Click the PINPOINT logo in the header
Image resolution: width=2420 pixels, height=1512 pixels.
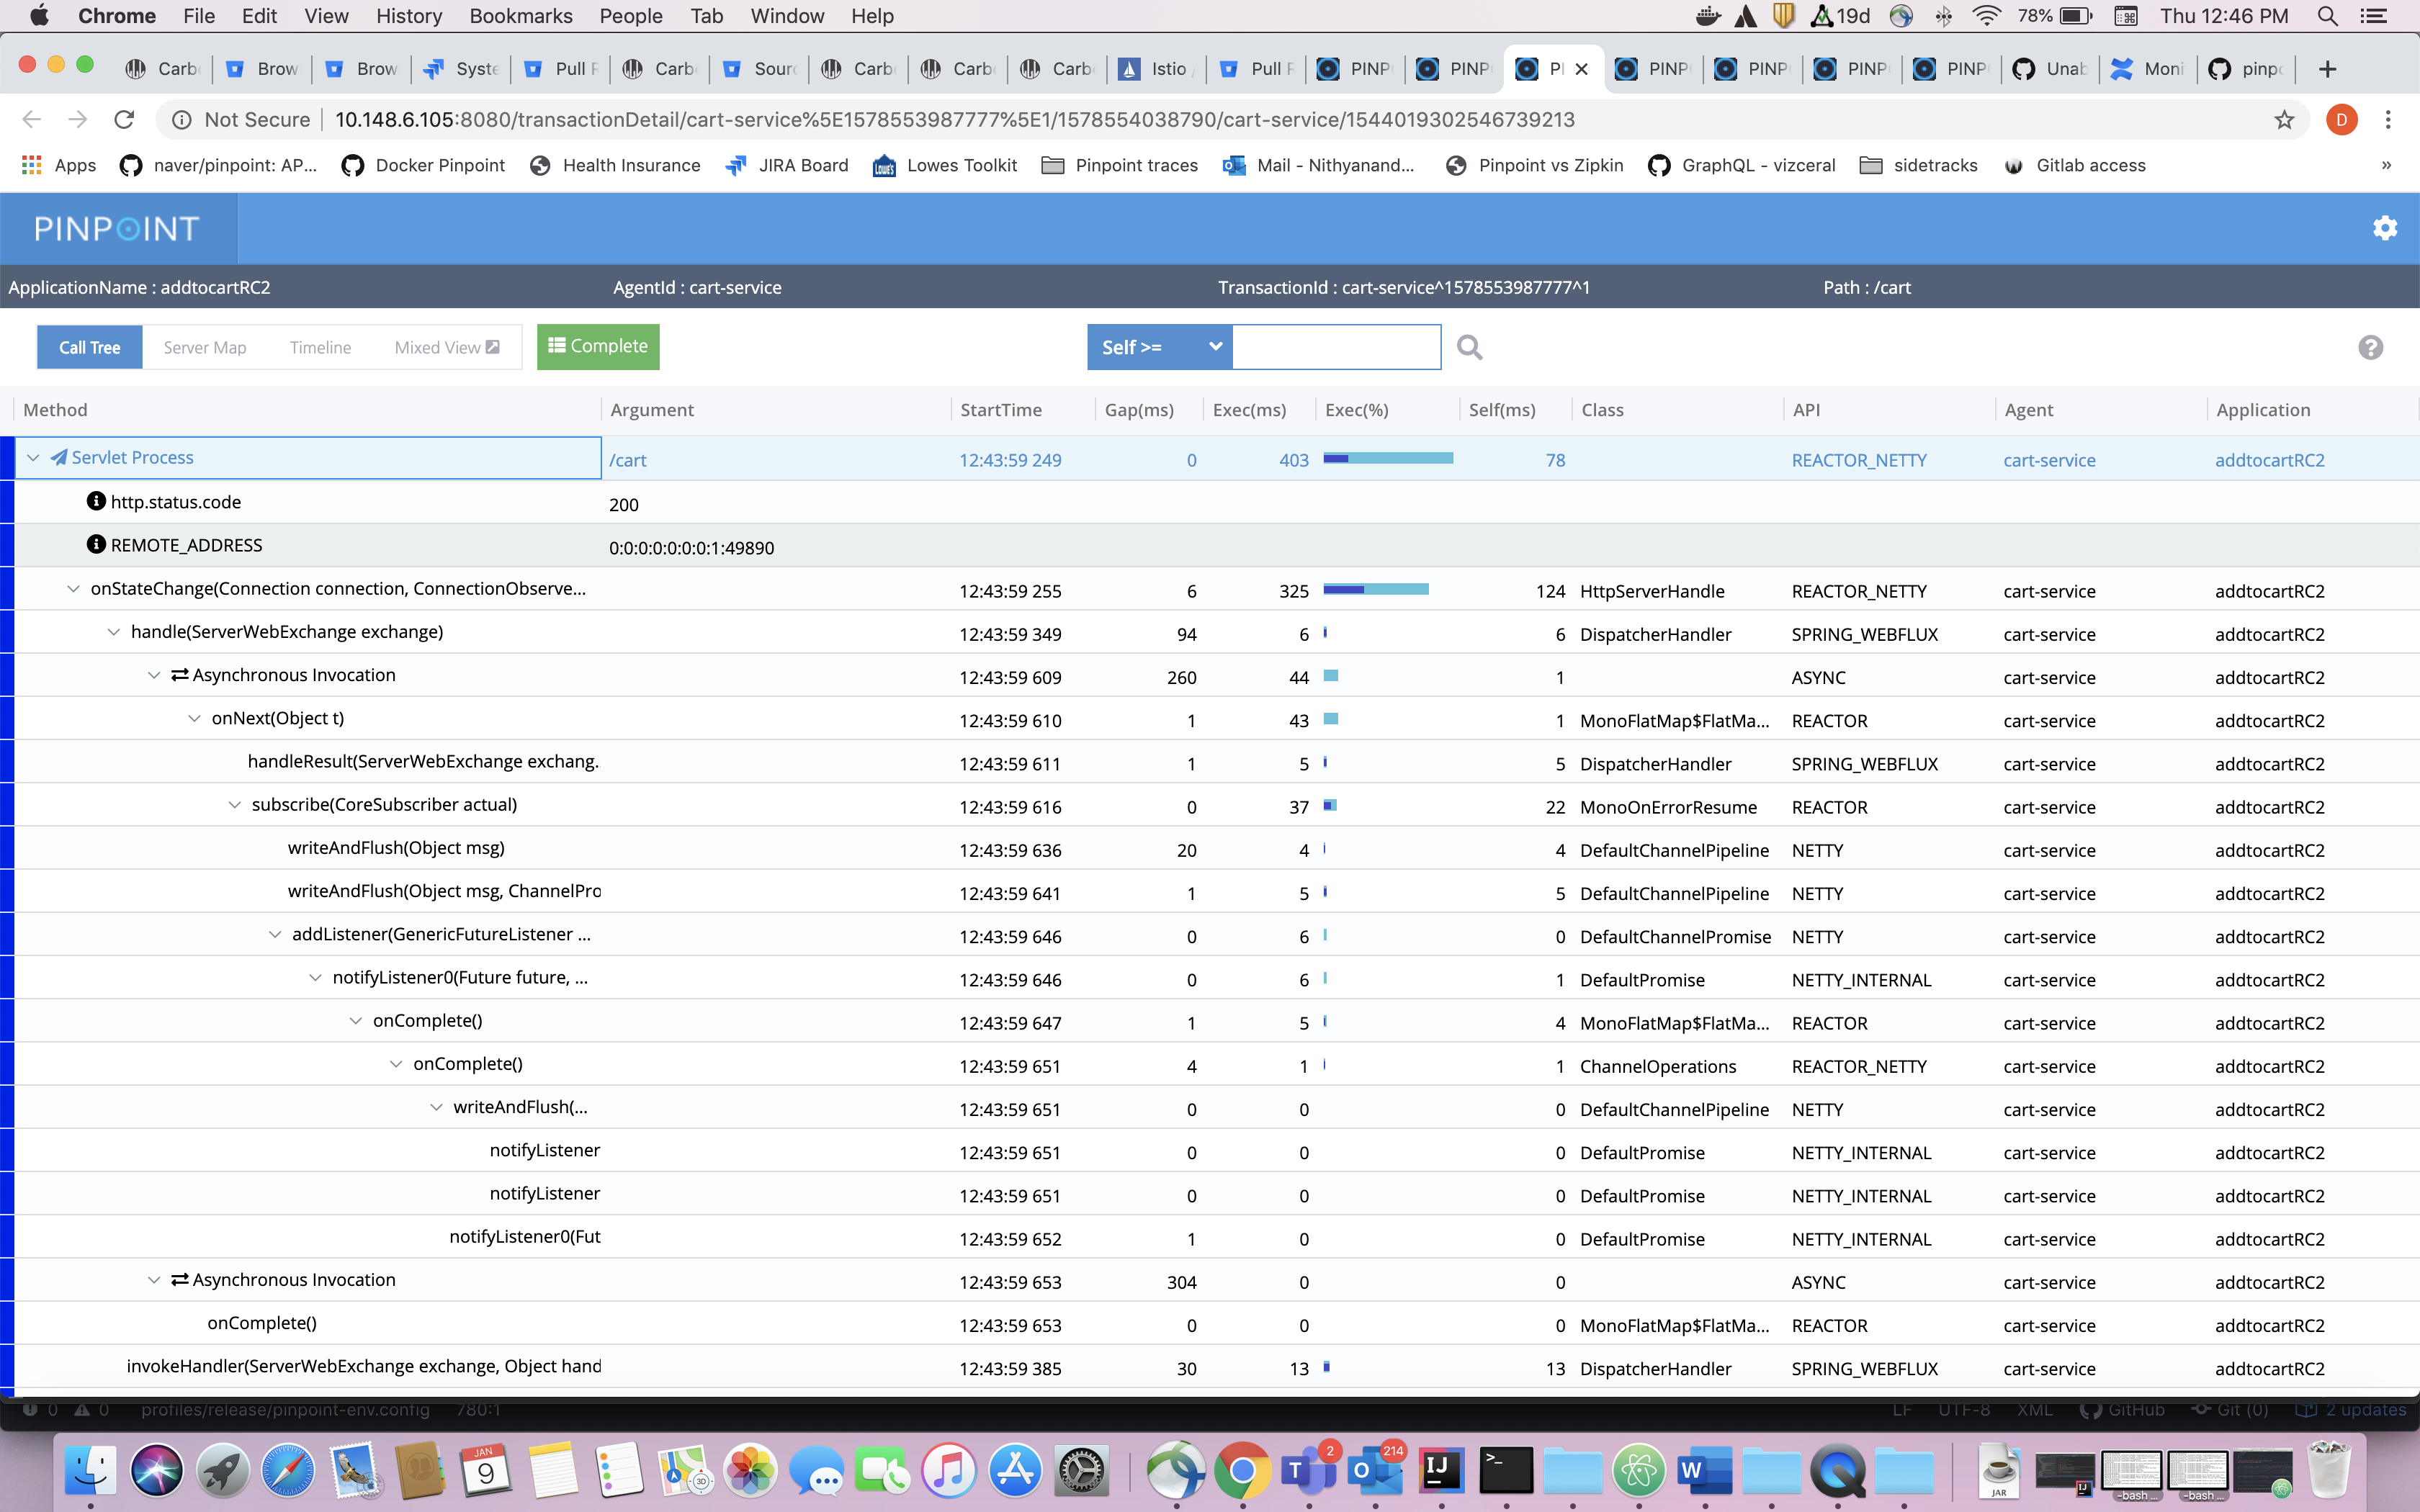pos(114,228)
